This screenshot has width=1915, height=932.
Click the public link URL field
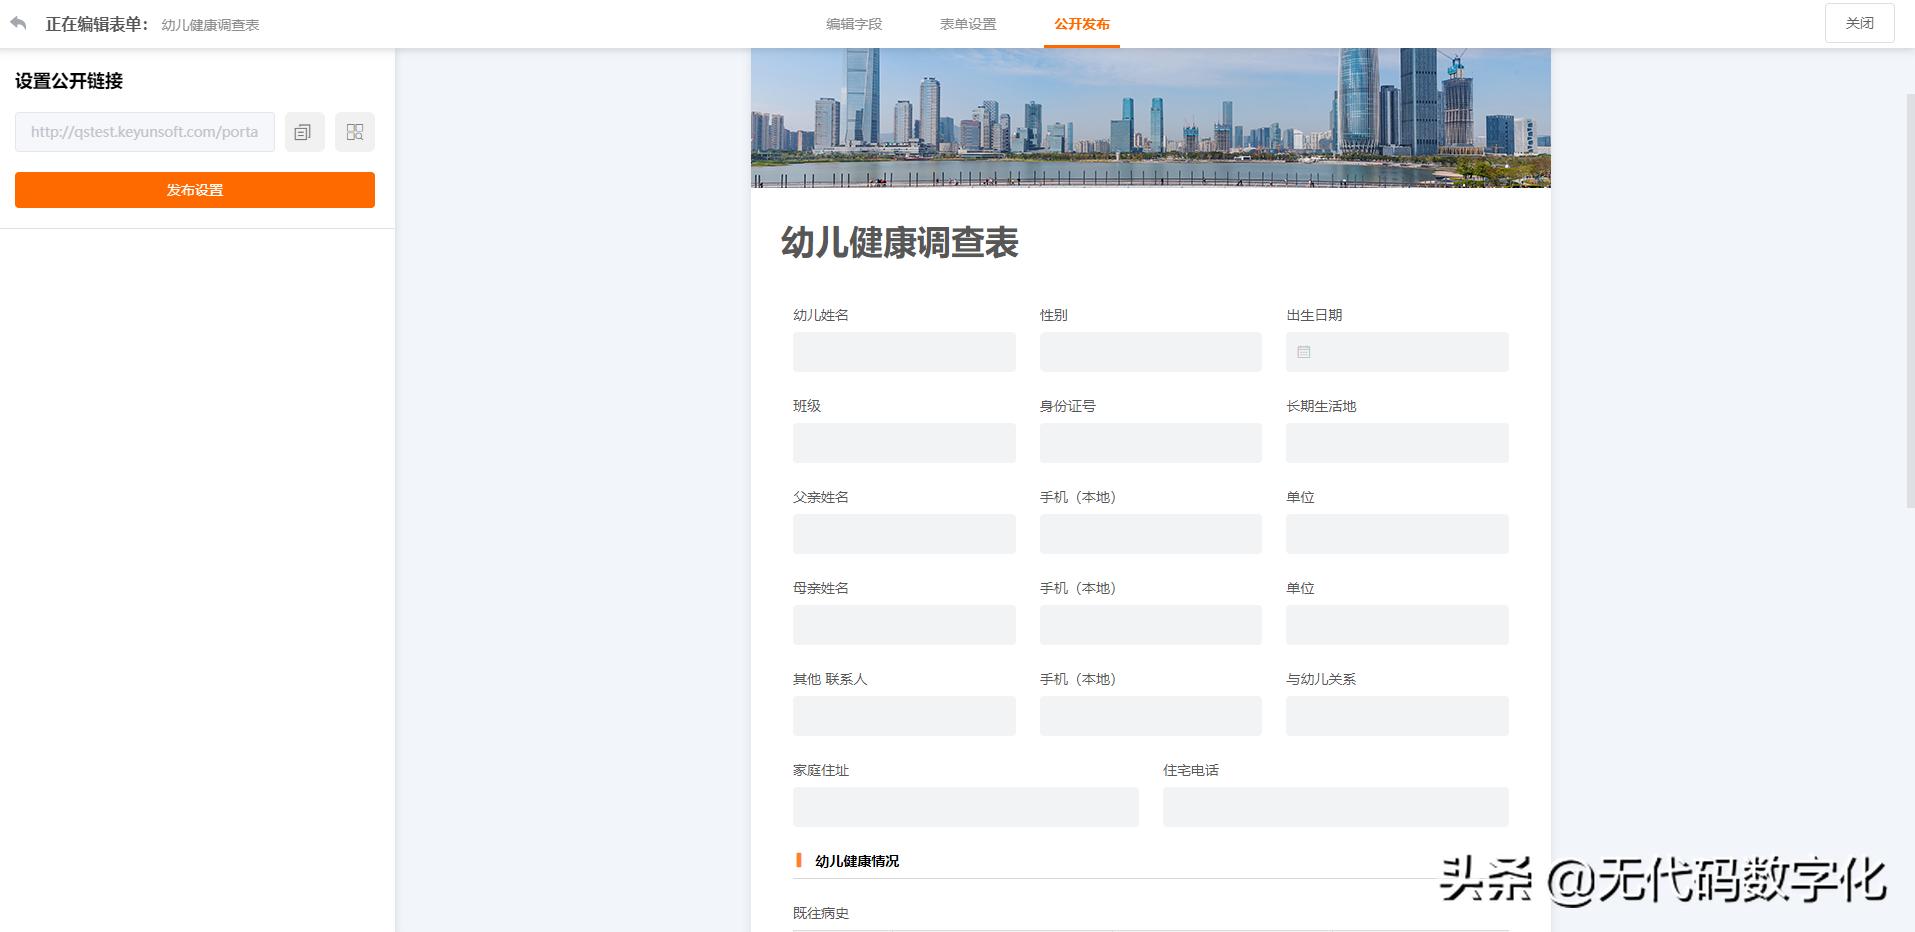point(144,131)
